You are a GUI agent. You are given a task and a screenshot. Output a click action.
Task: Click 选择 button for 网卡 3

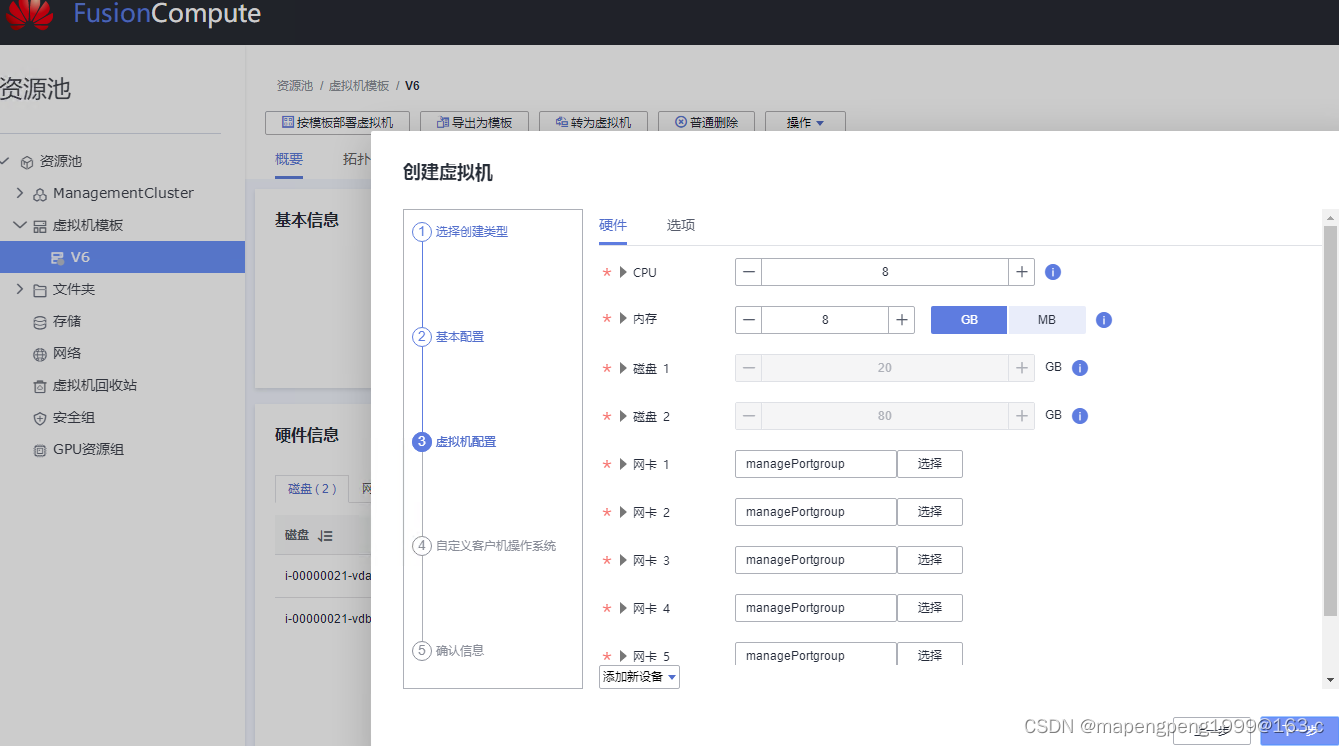[930, 560]
